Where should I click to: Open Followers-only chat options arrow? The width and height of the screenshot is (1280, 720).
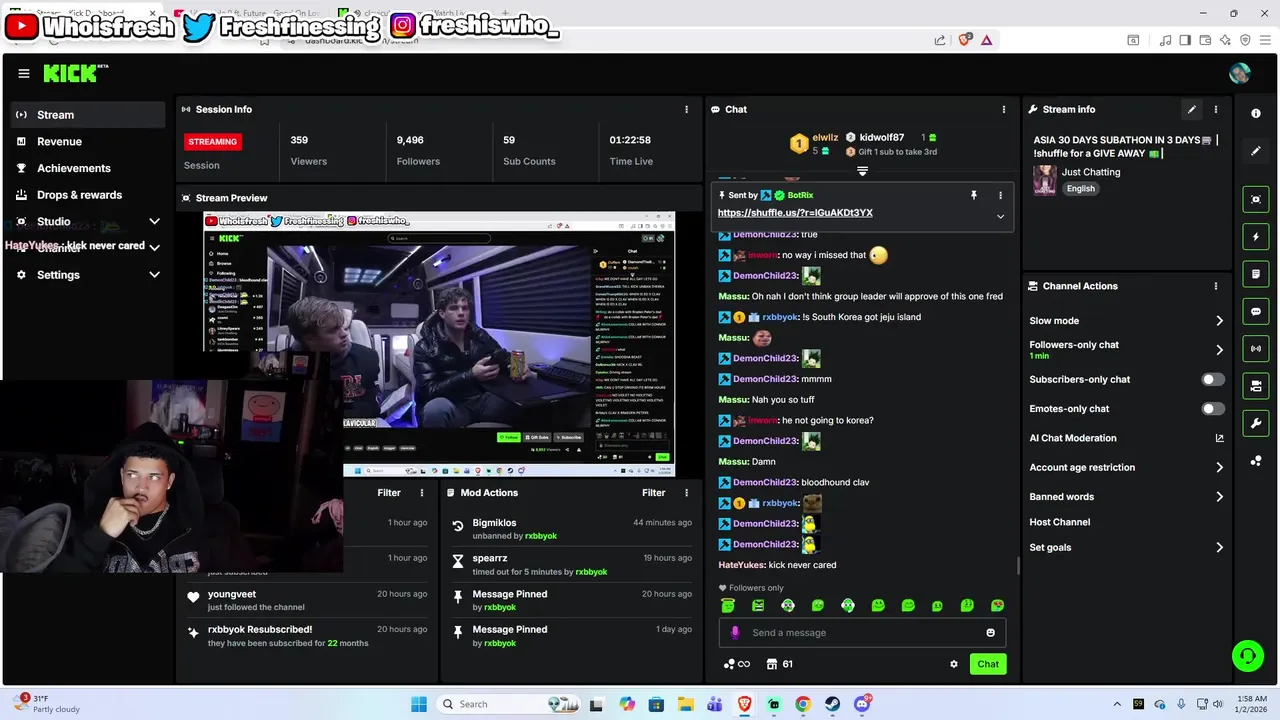1219,350
